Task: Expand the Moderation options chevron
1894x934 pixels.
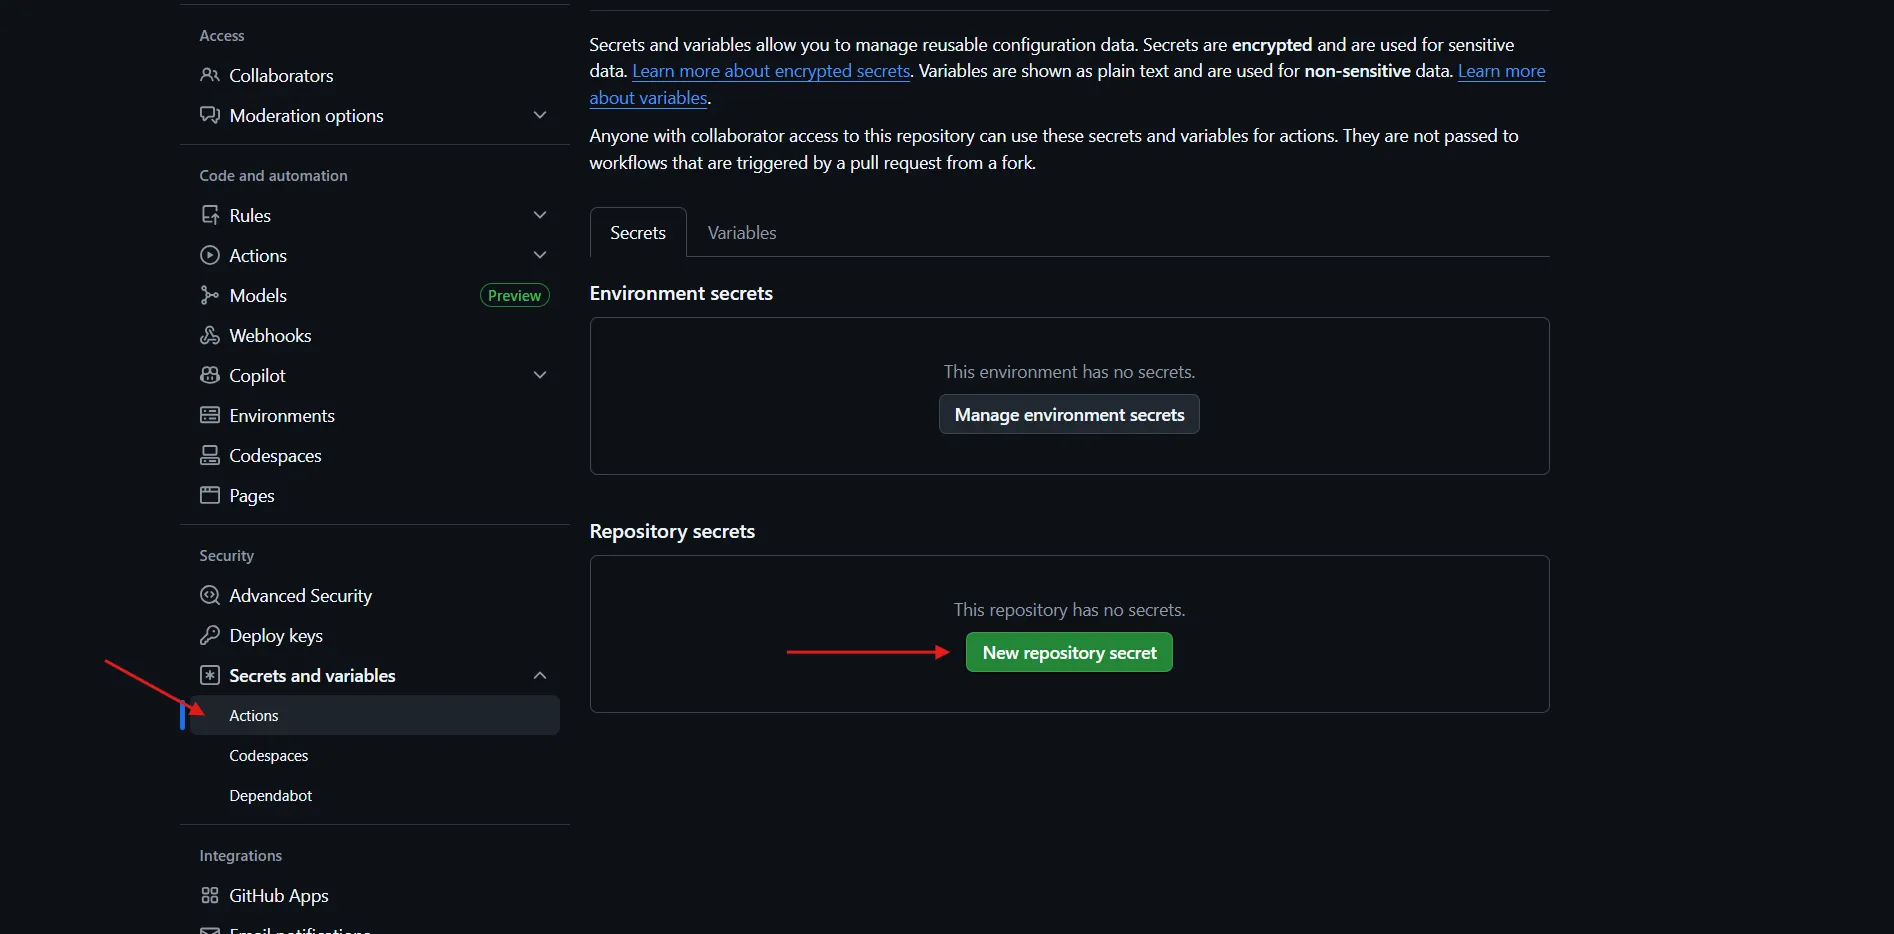Action: coord(540,115)
